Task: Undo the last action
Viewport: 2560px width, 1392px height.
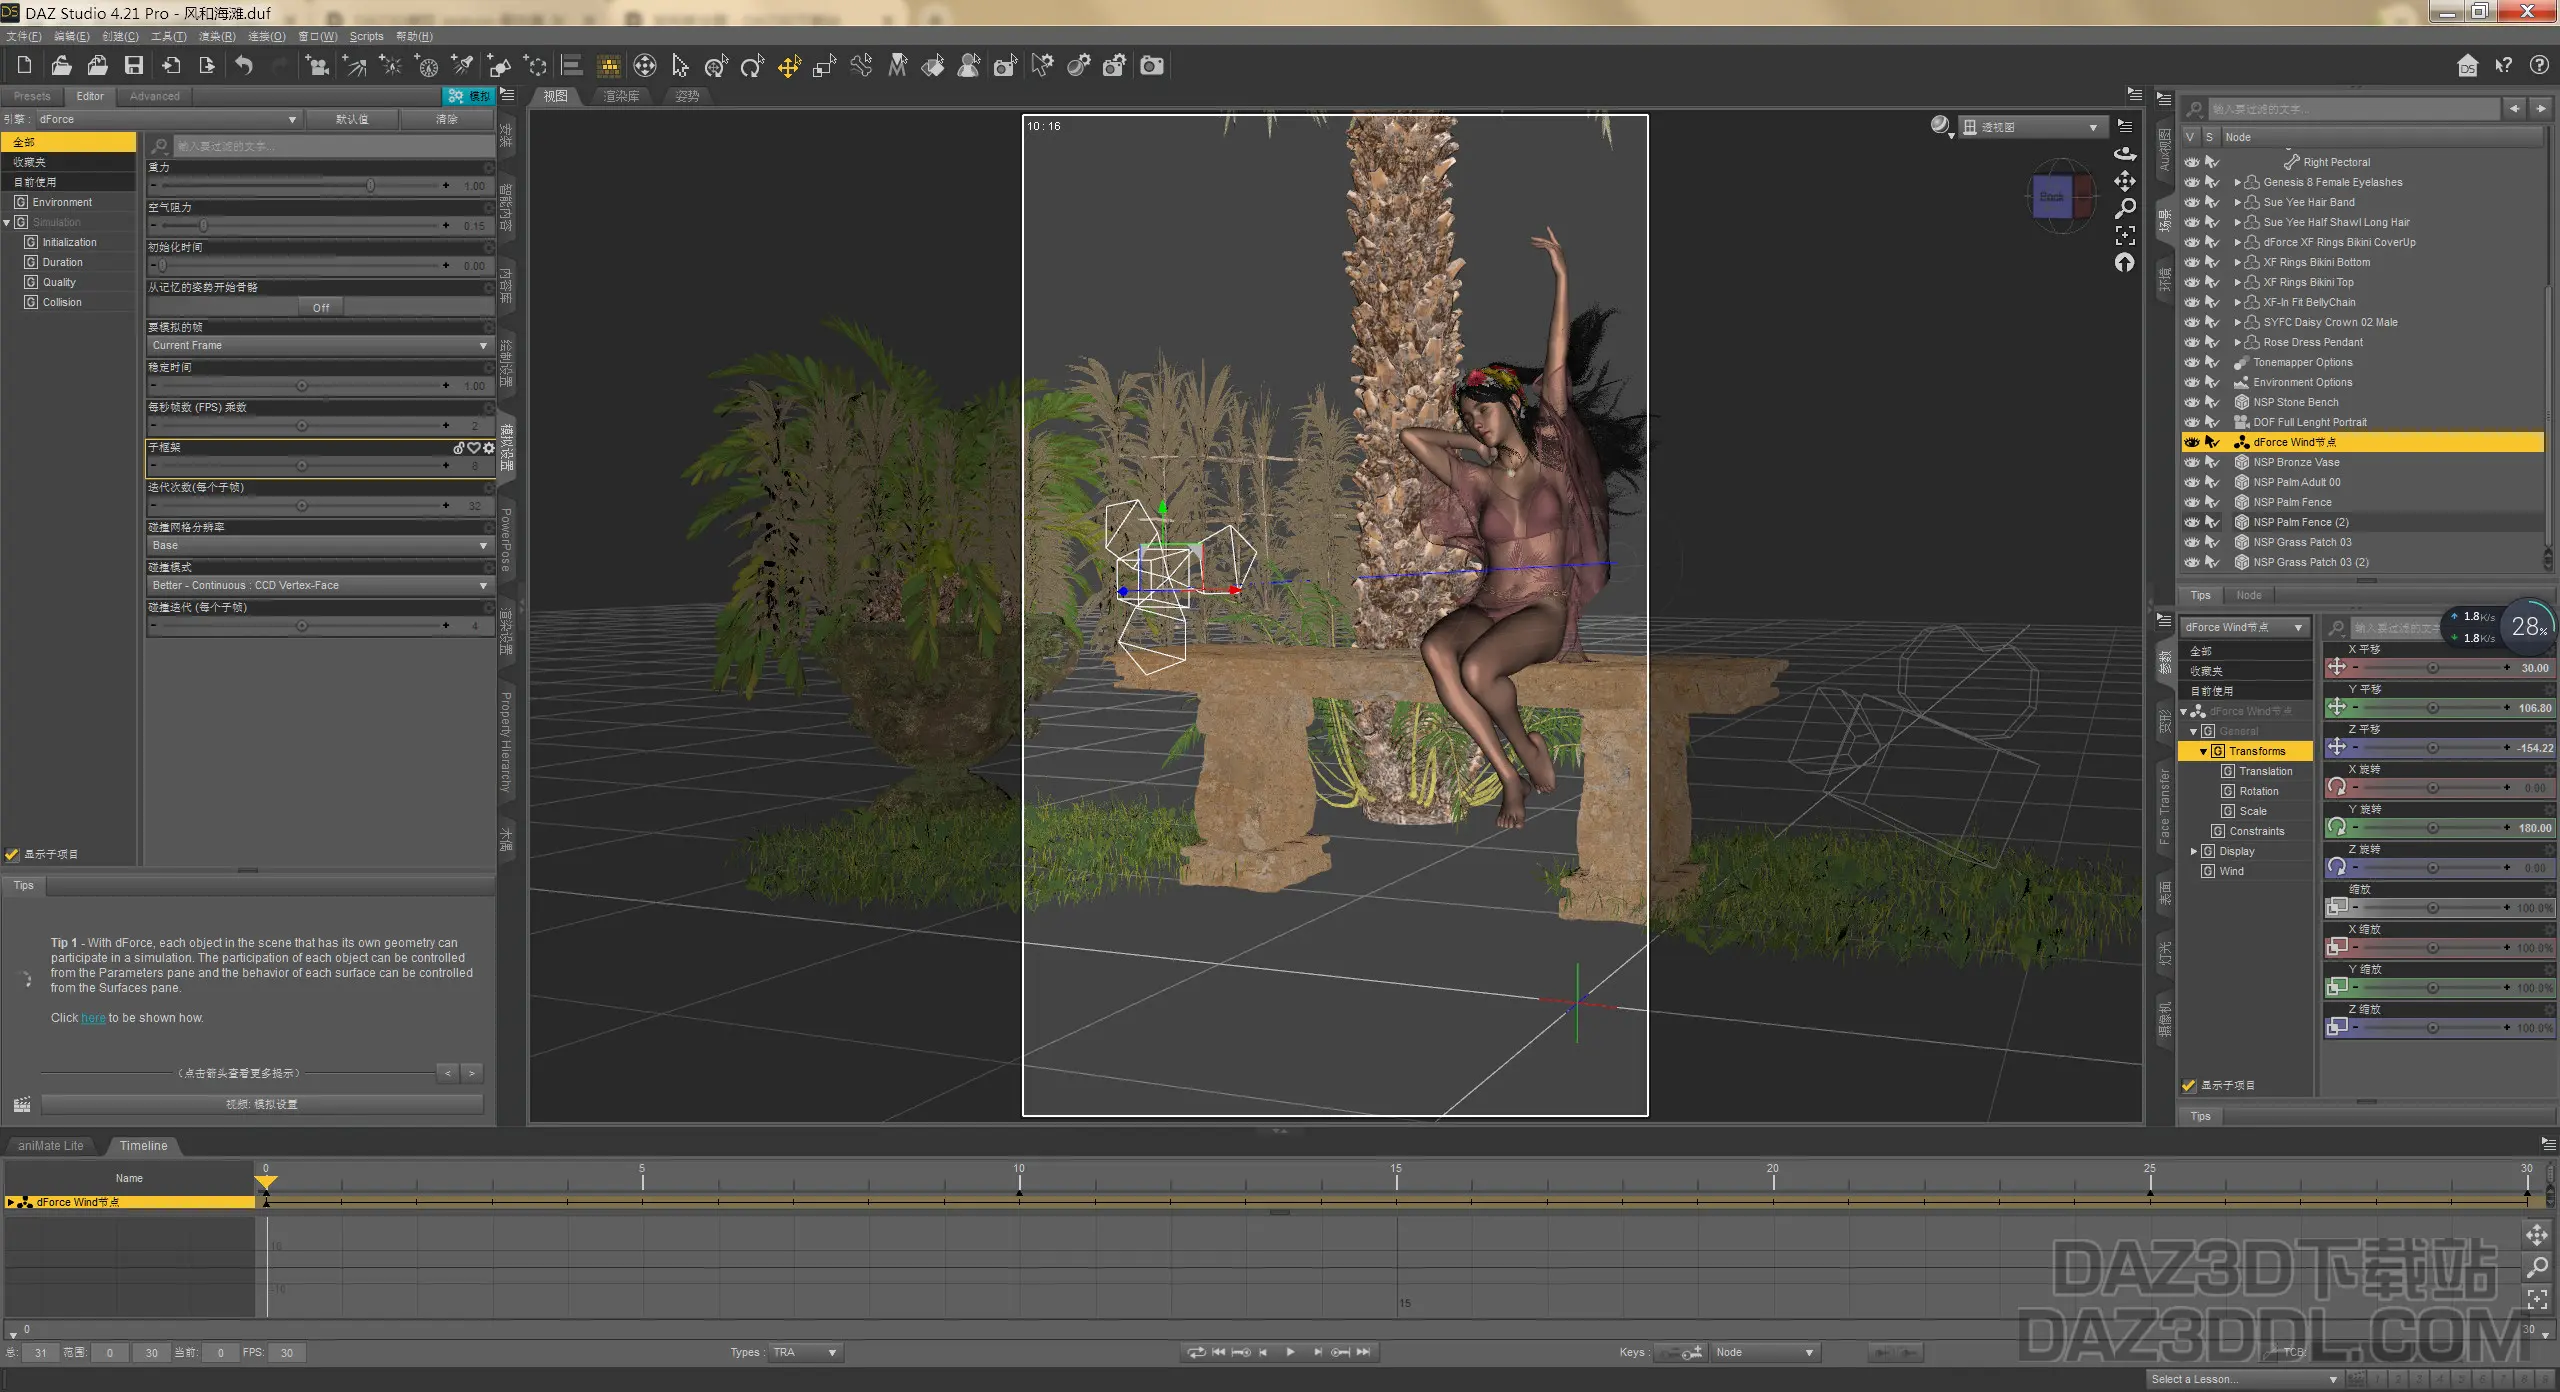Action: 244,66
